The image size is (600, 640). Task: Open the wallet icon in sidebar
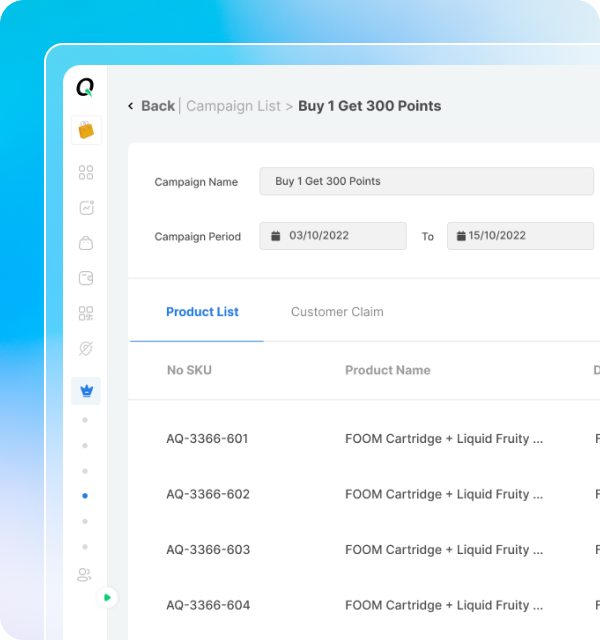coord(86,278)
